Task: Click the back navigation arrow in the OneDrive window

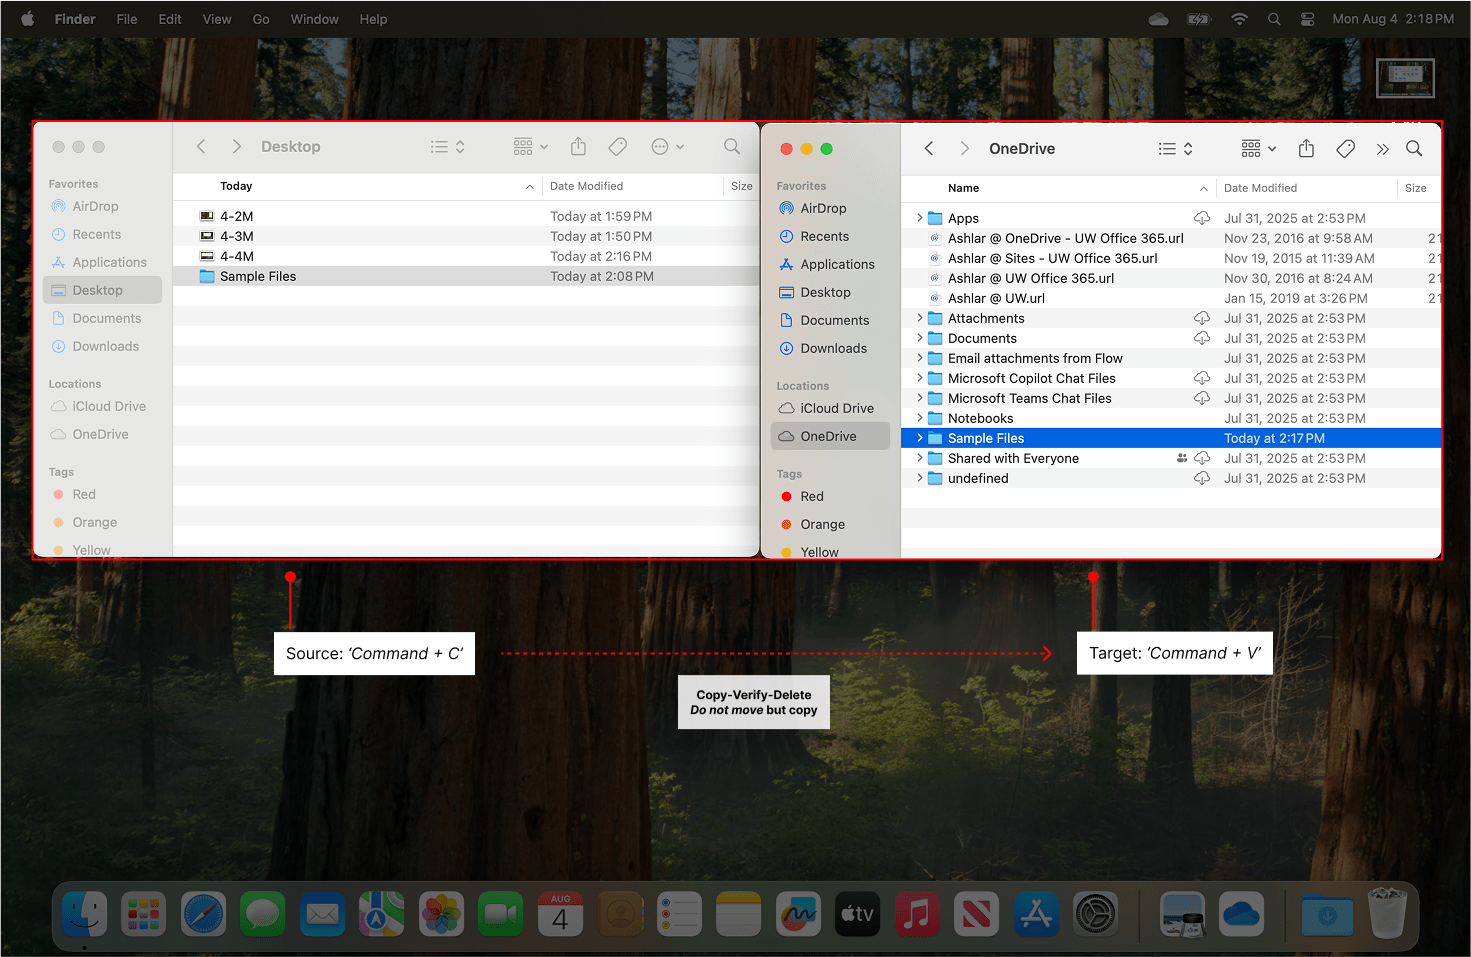Action: coord(928,148)
